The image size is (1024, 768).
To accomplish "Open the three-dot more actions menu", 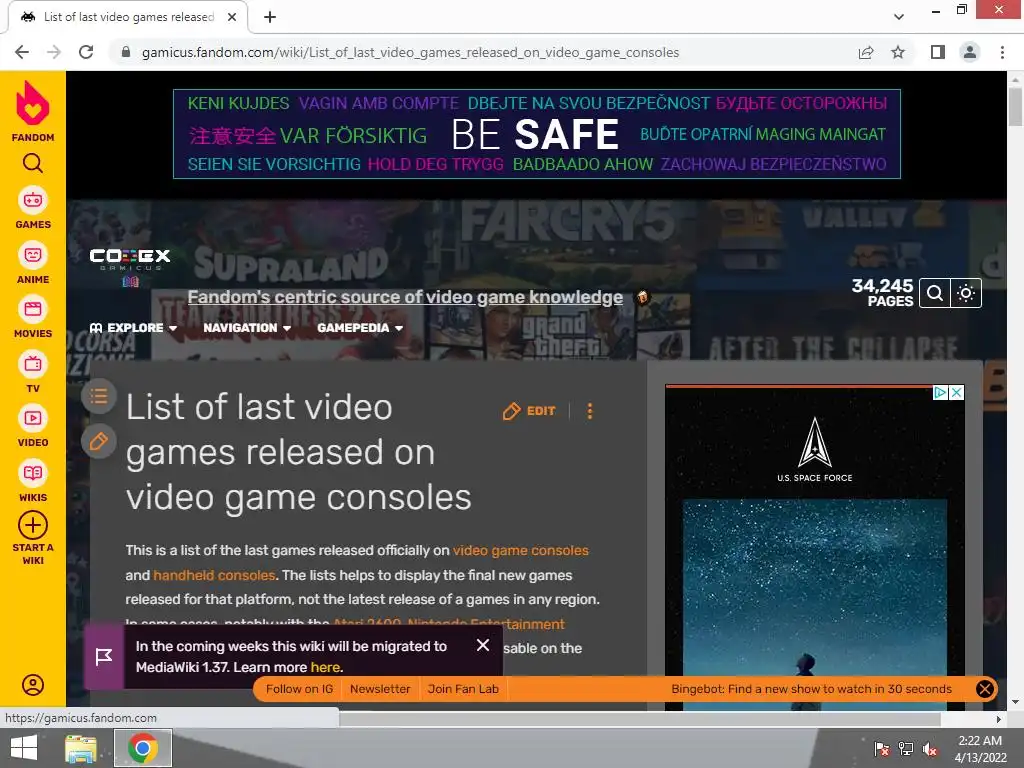I will point(590,411).
